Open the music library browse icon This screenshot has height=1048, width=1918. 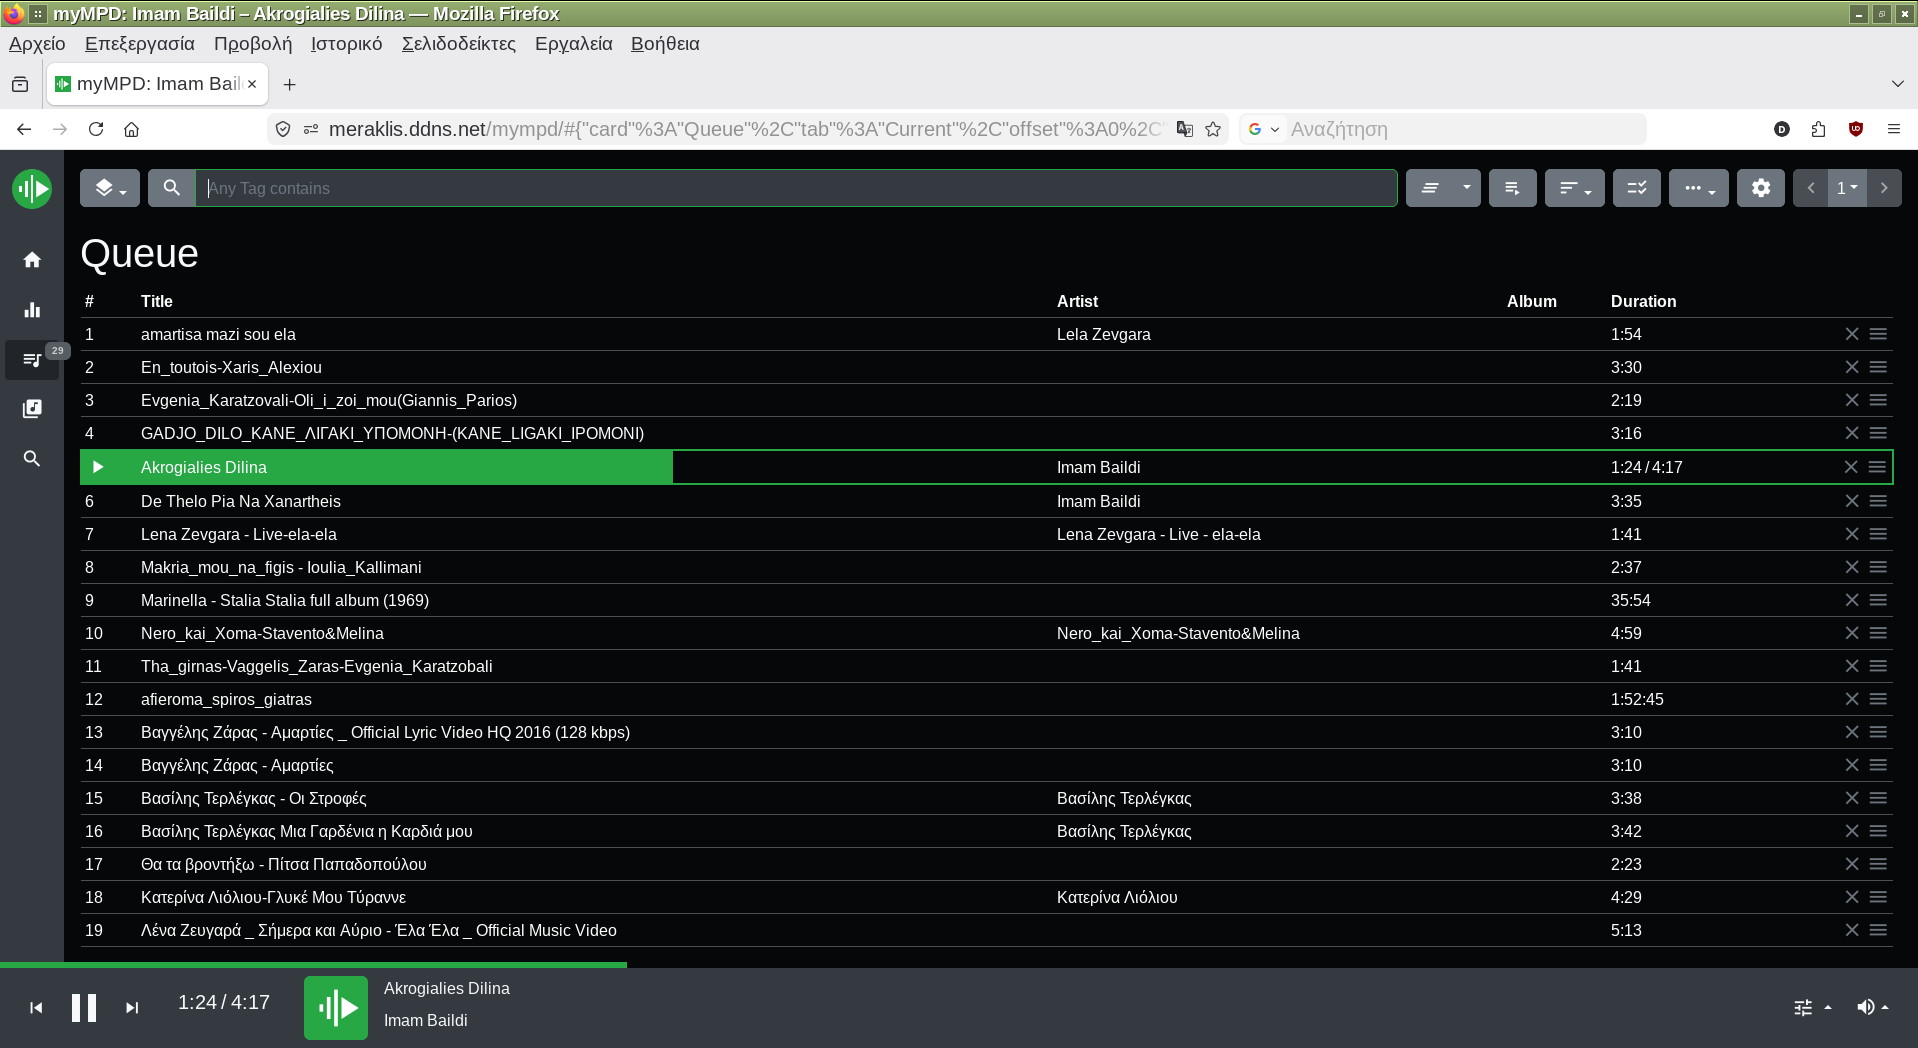click(x=32, y=409)
